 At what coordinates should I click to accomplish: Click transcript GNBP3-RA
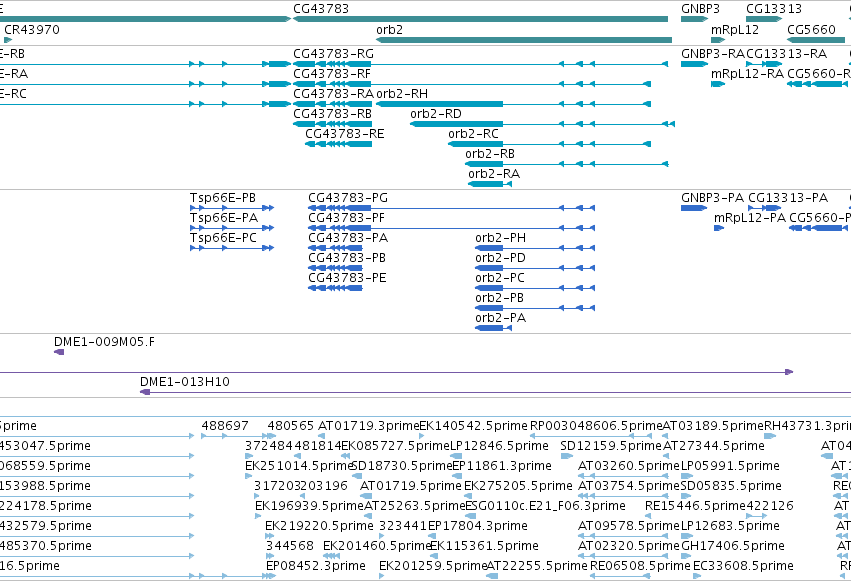coord(713,54)
